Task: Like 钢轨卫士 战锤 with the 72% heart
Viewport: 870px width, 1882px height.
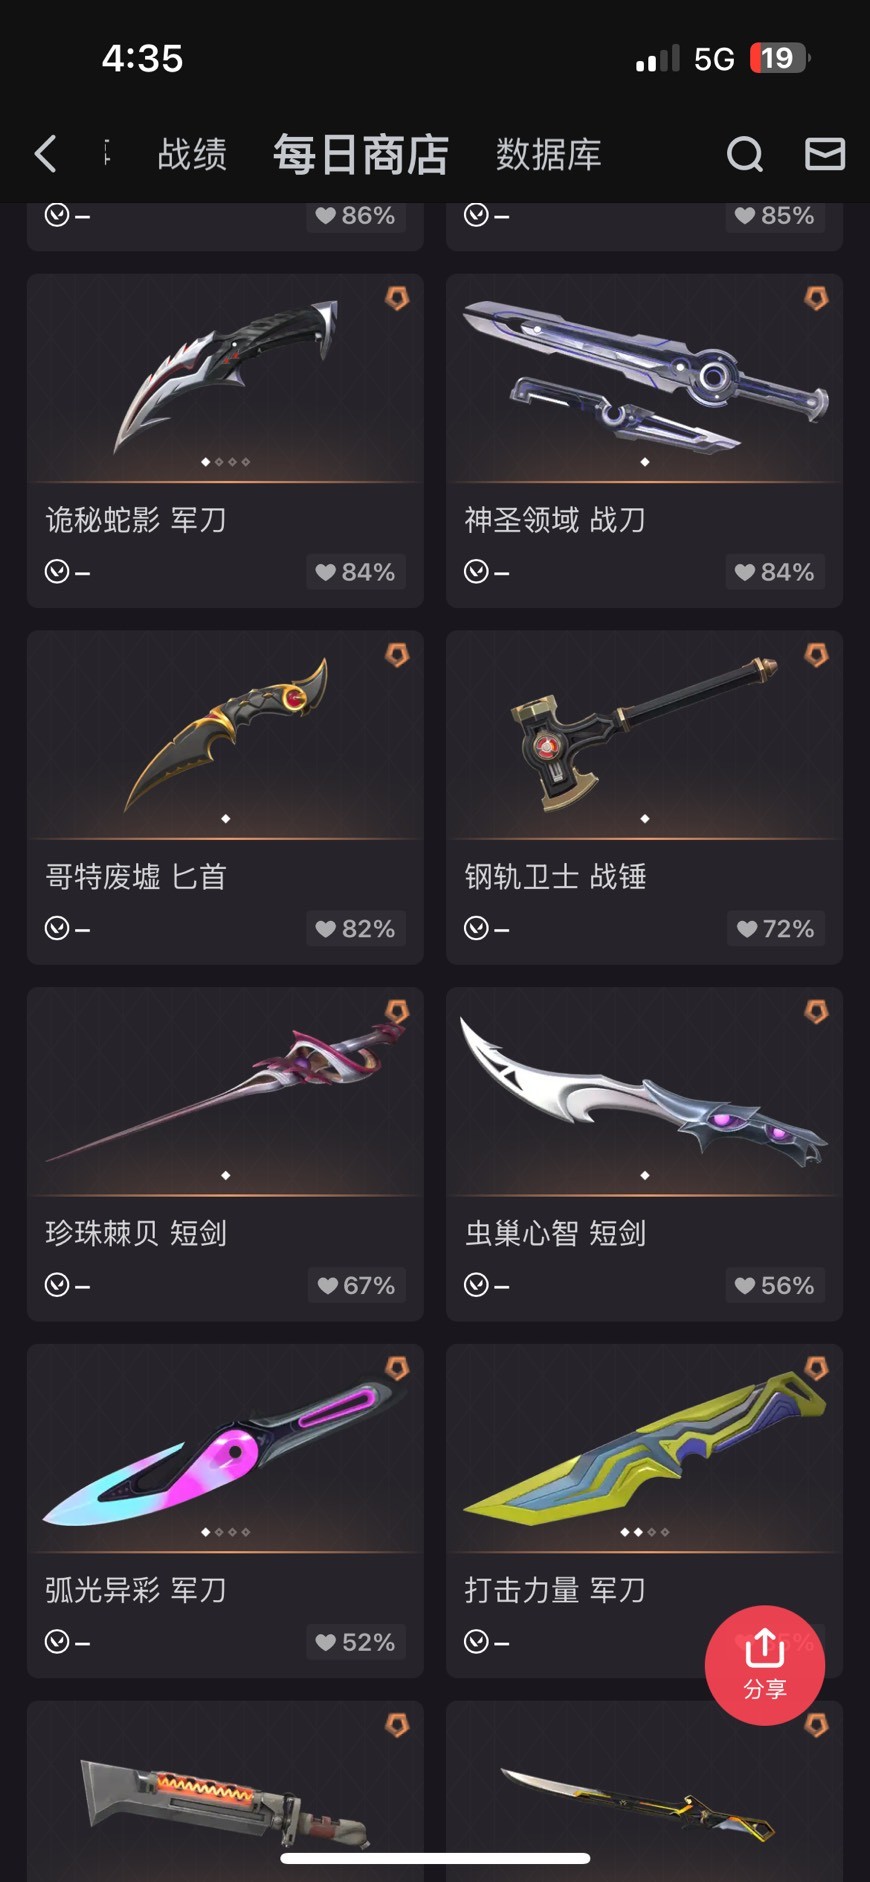Action: click(775, 929)
